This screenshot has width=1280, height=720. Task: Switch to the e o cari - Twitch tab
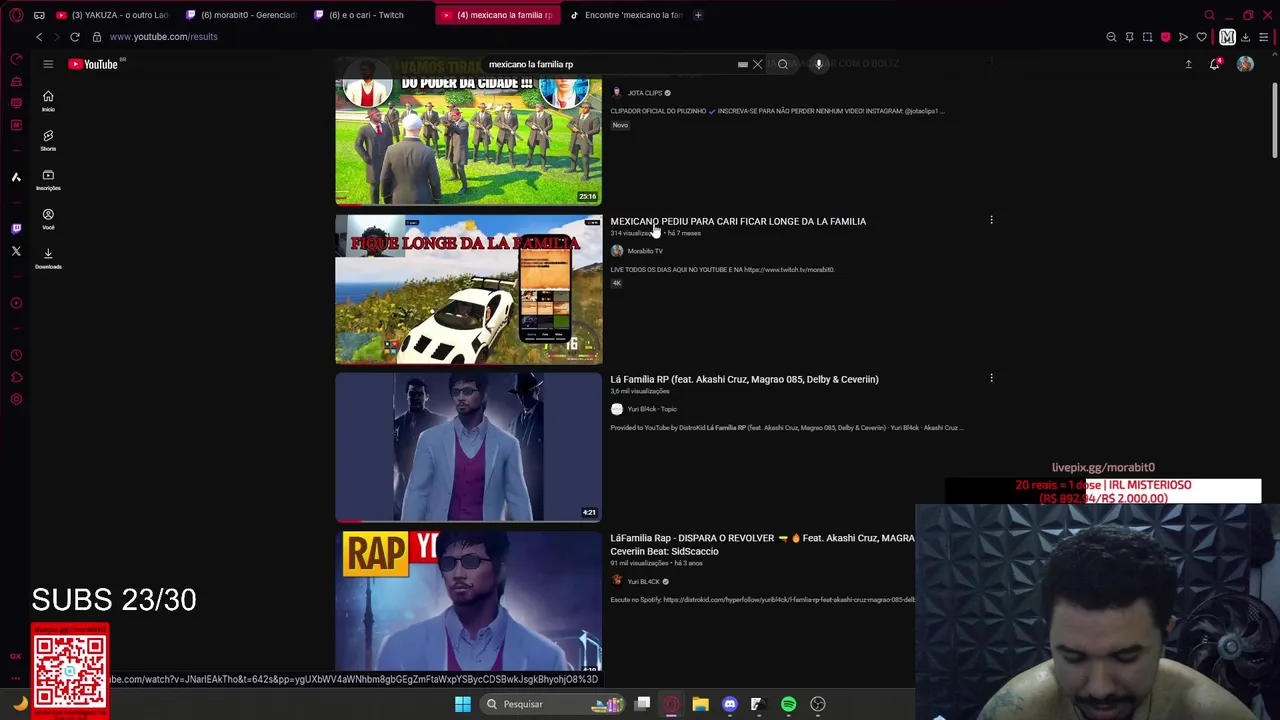(x=366, y=15)
